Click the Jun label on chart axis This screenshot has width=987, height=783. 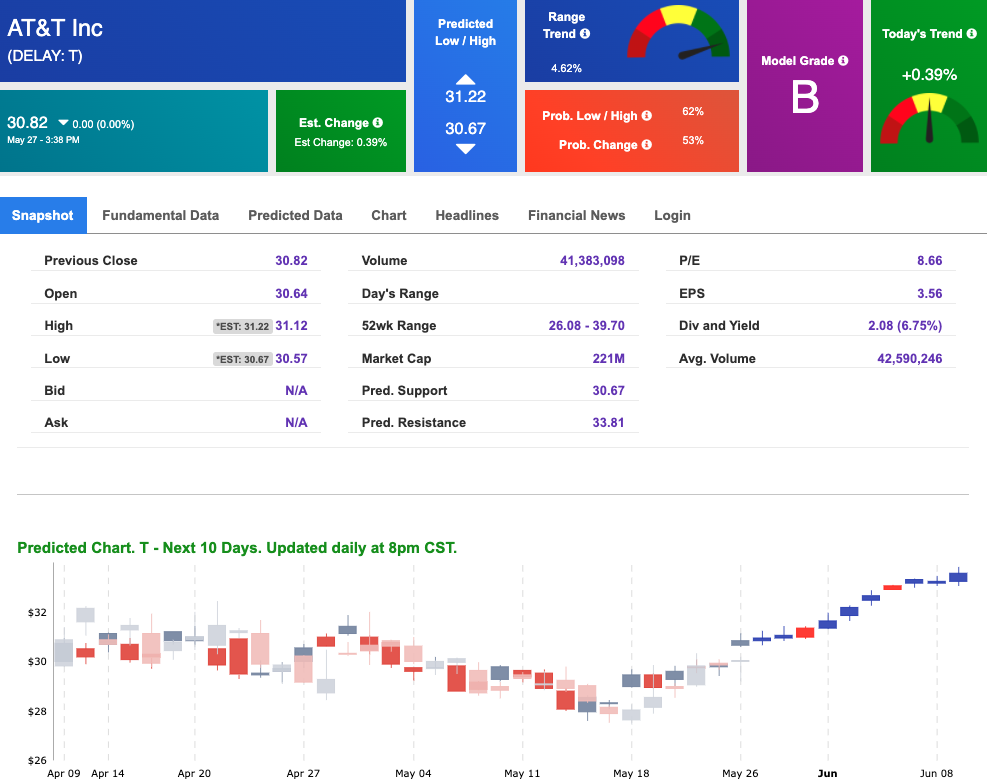click(827, 773)
